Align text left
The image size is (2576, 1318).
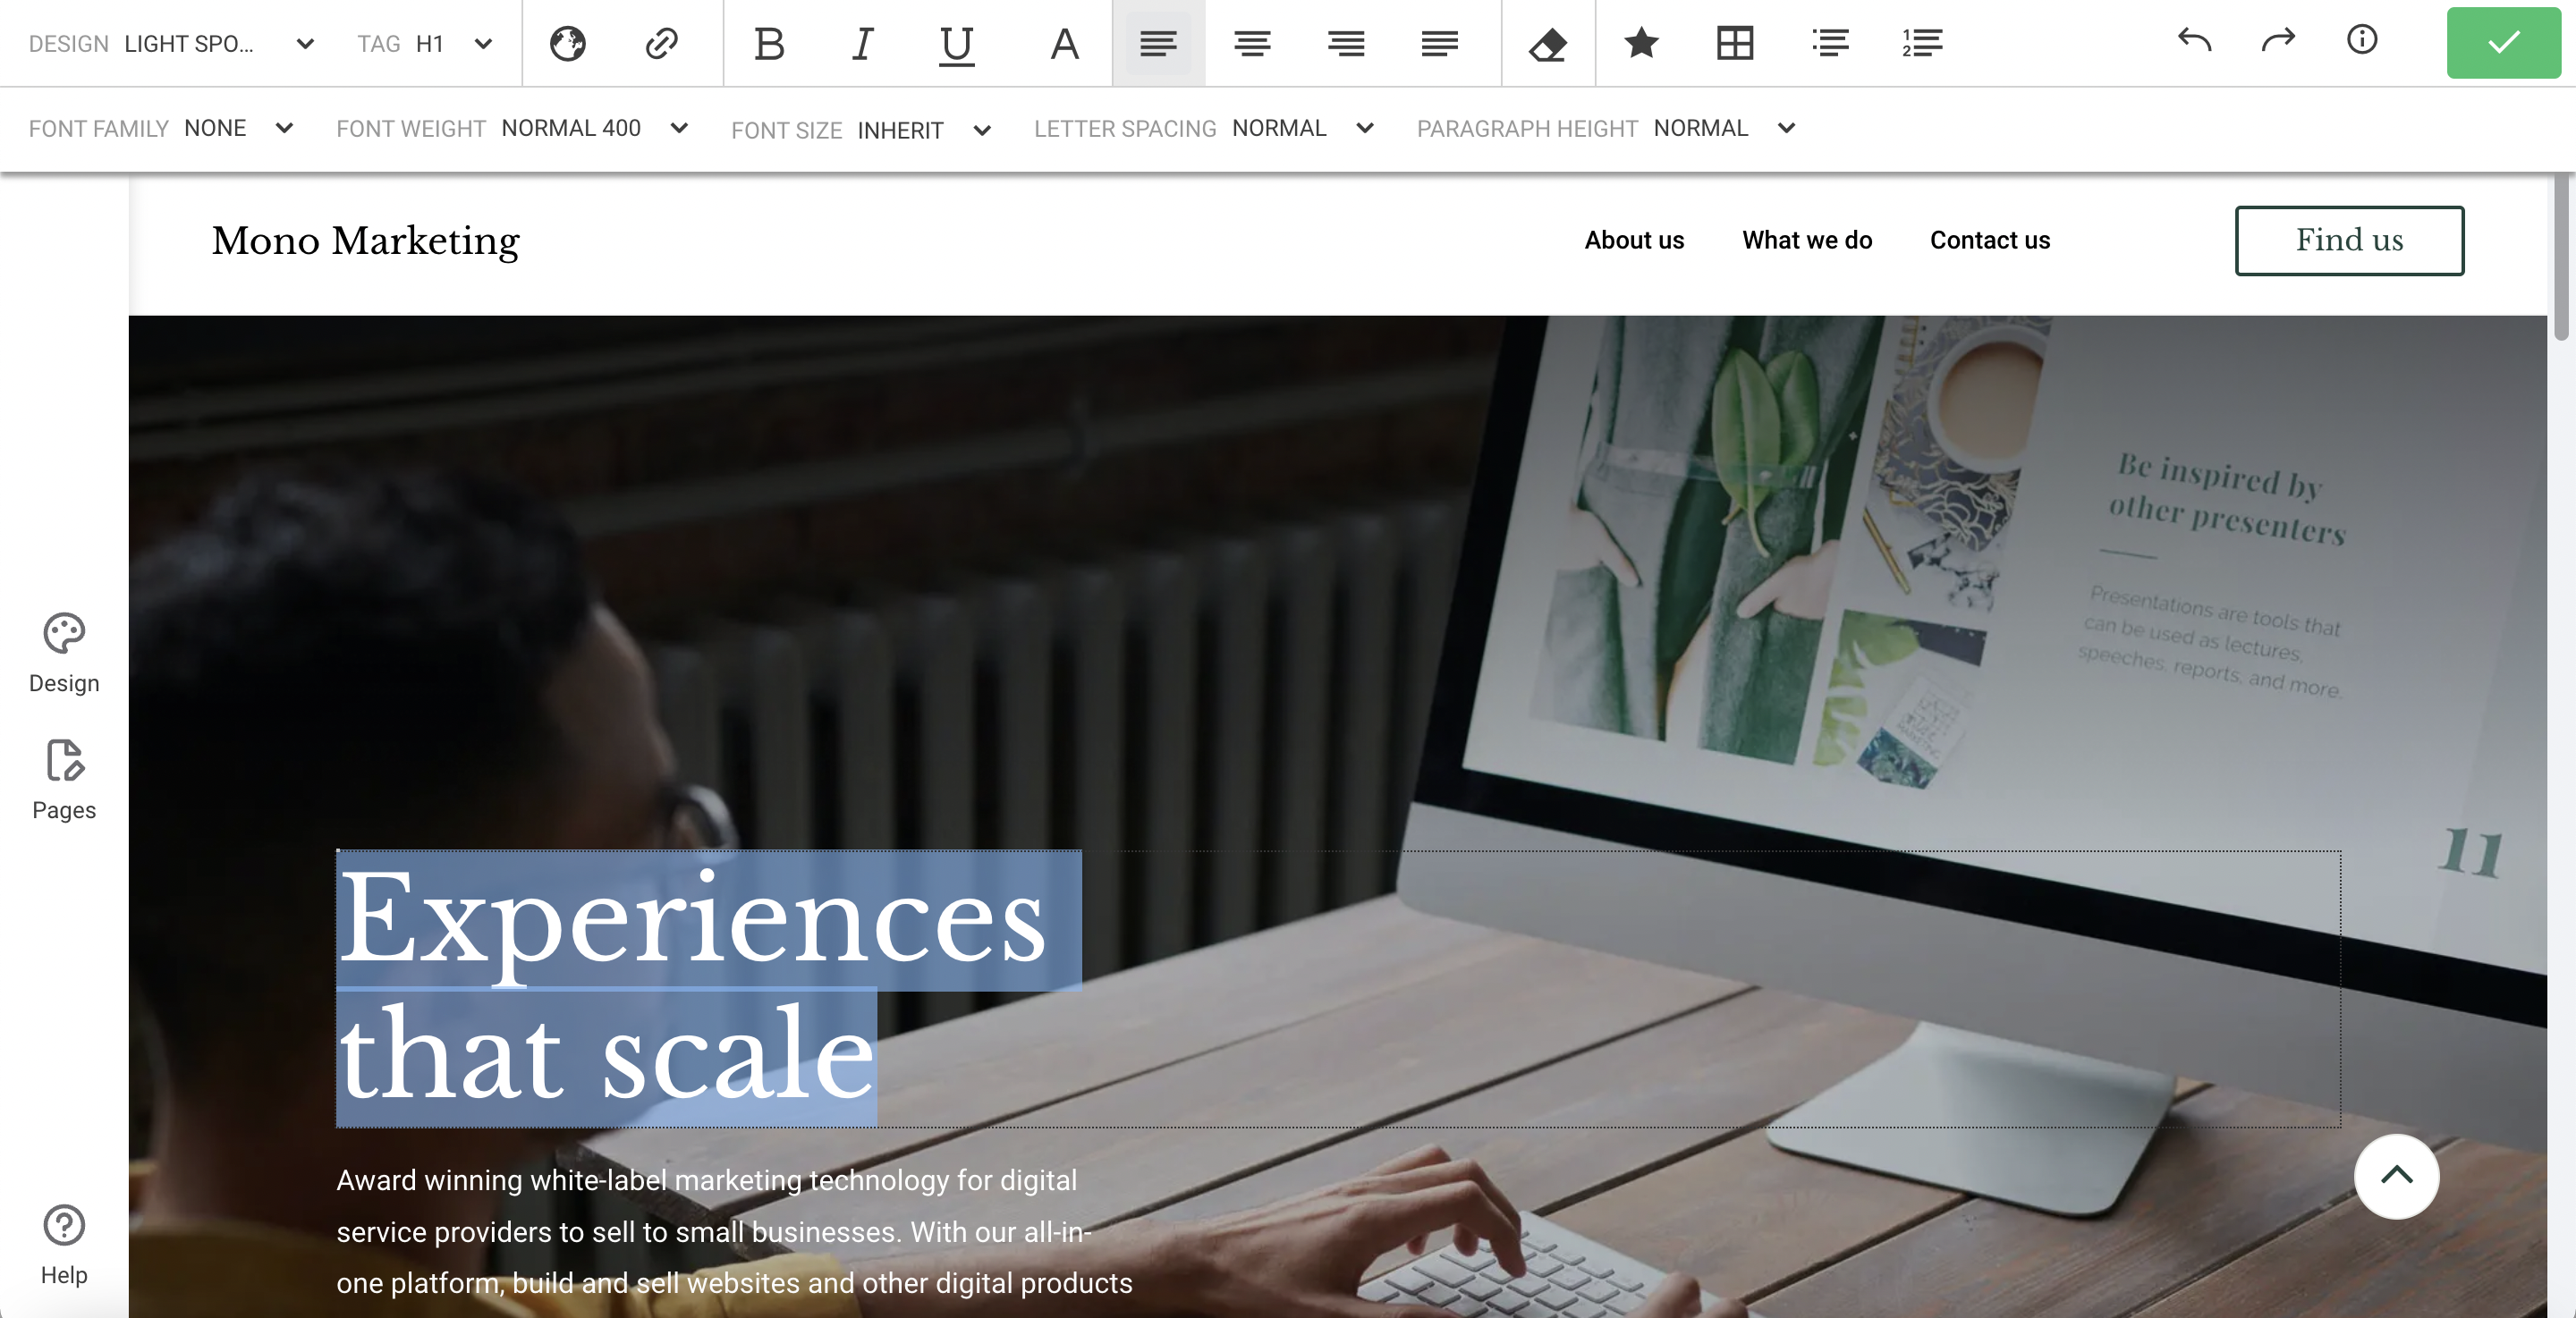pos(1158,43)
